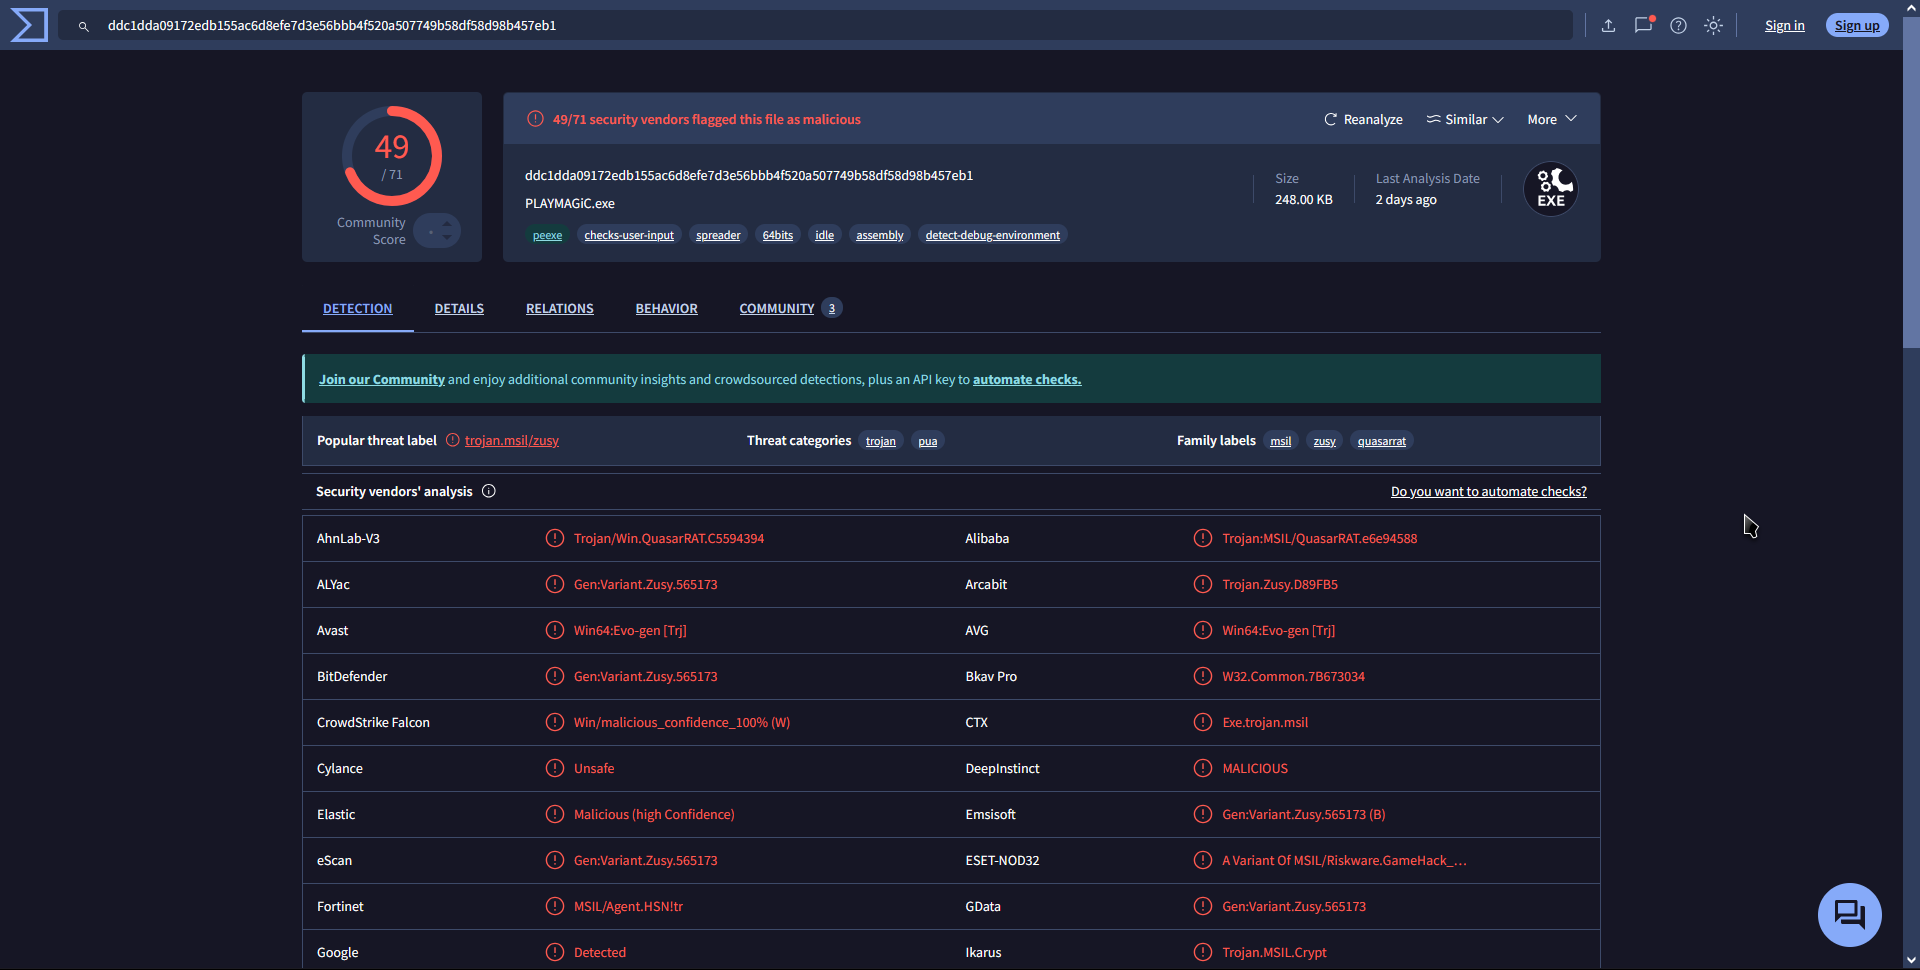This screenshot has height=970, width=1920.
Task: Click the alert icon in the Alibaba row
Action: click(1203, 538)
